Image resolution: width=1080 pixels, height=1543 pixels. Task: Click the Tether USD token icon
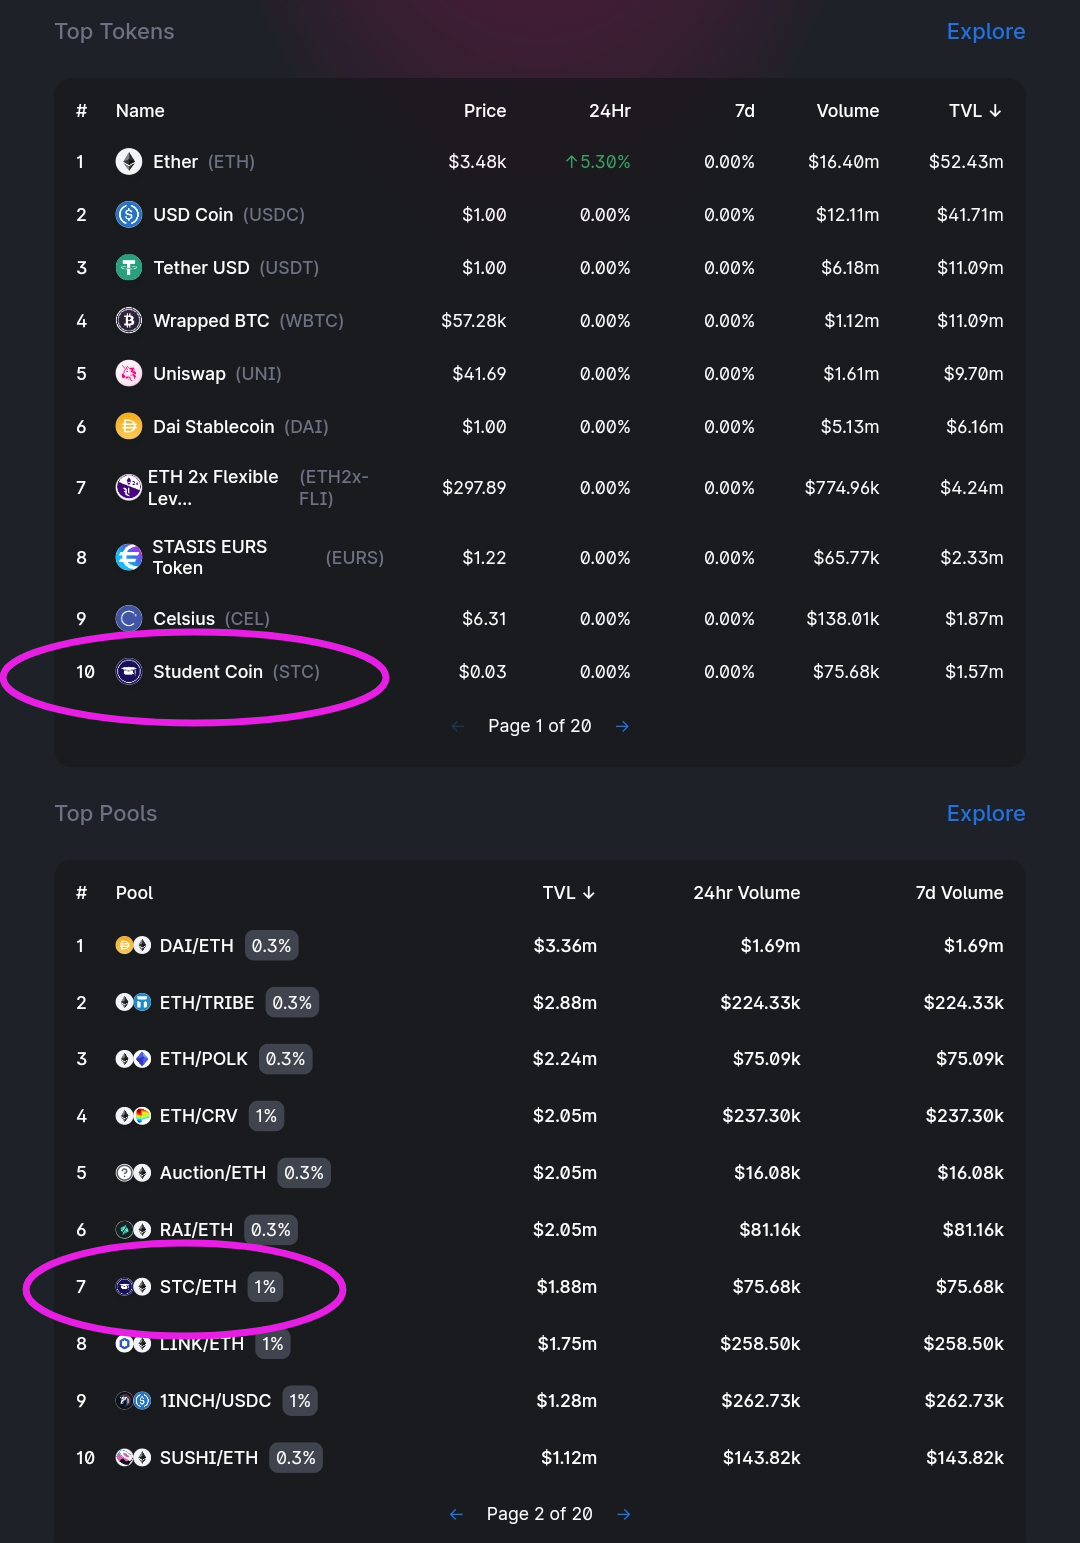[128, 267]
